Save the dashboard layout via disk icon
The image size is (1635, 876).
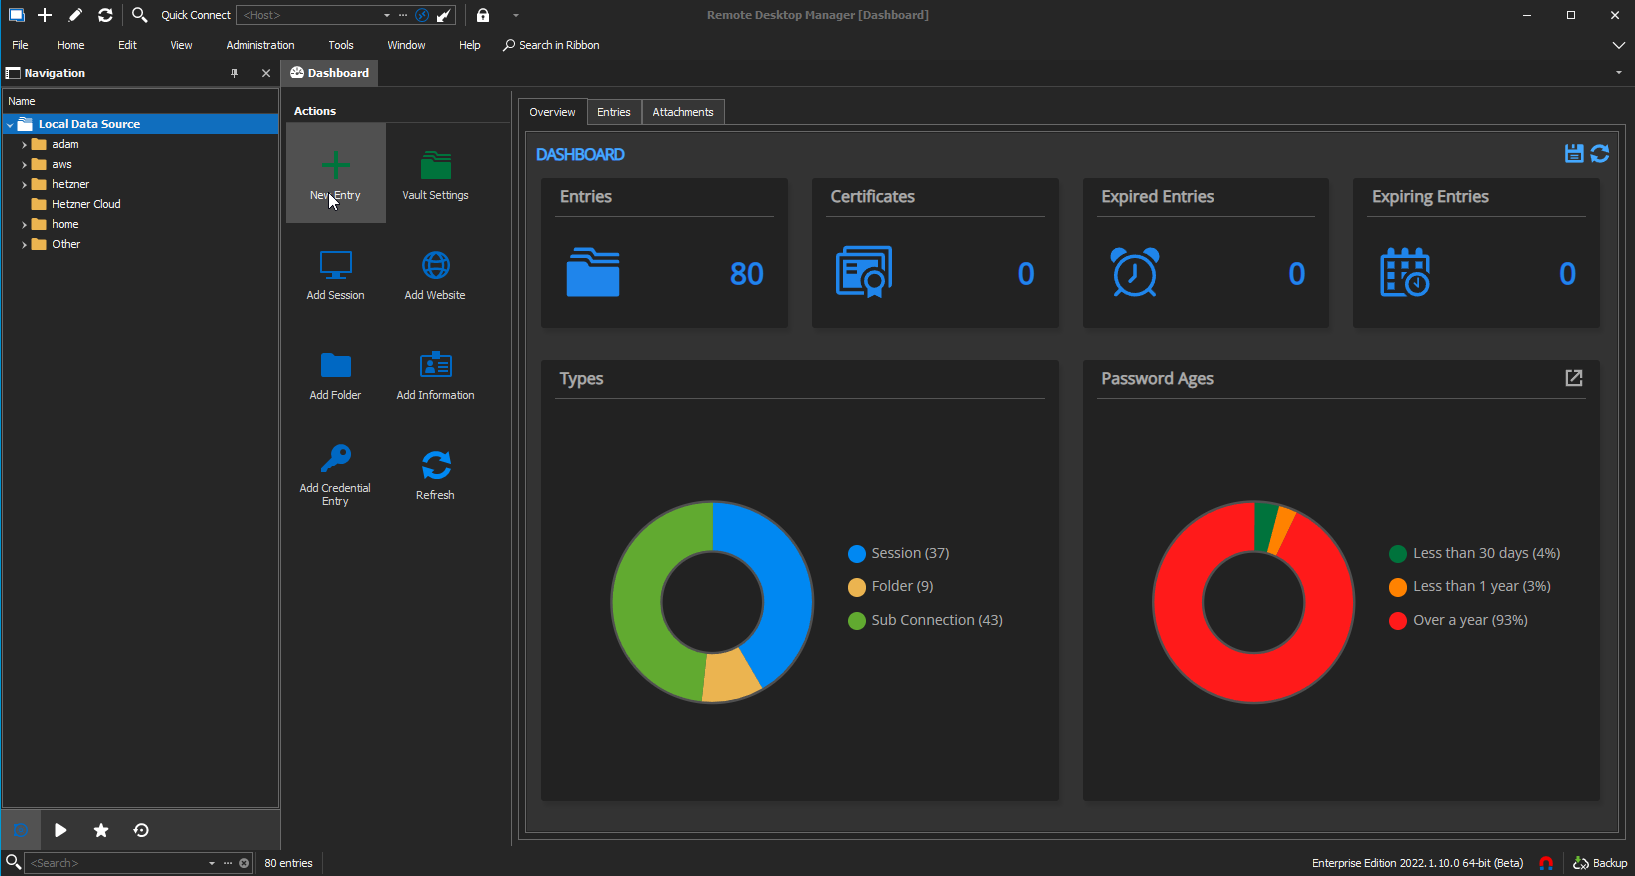tap(1574, 153)
